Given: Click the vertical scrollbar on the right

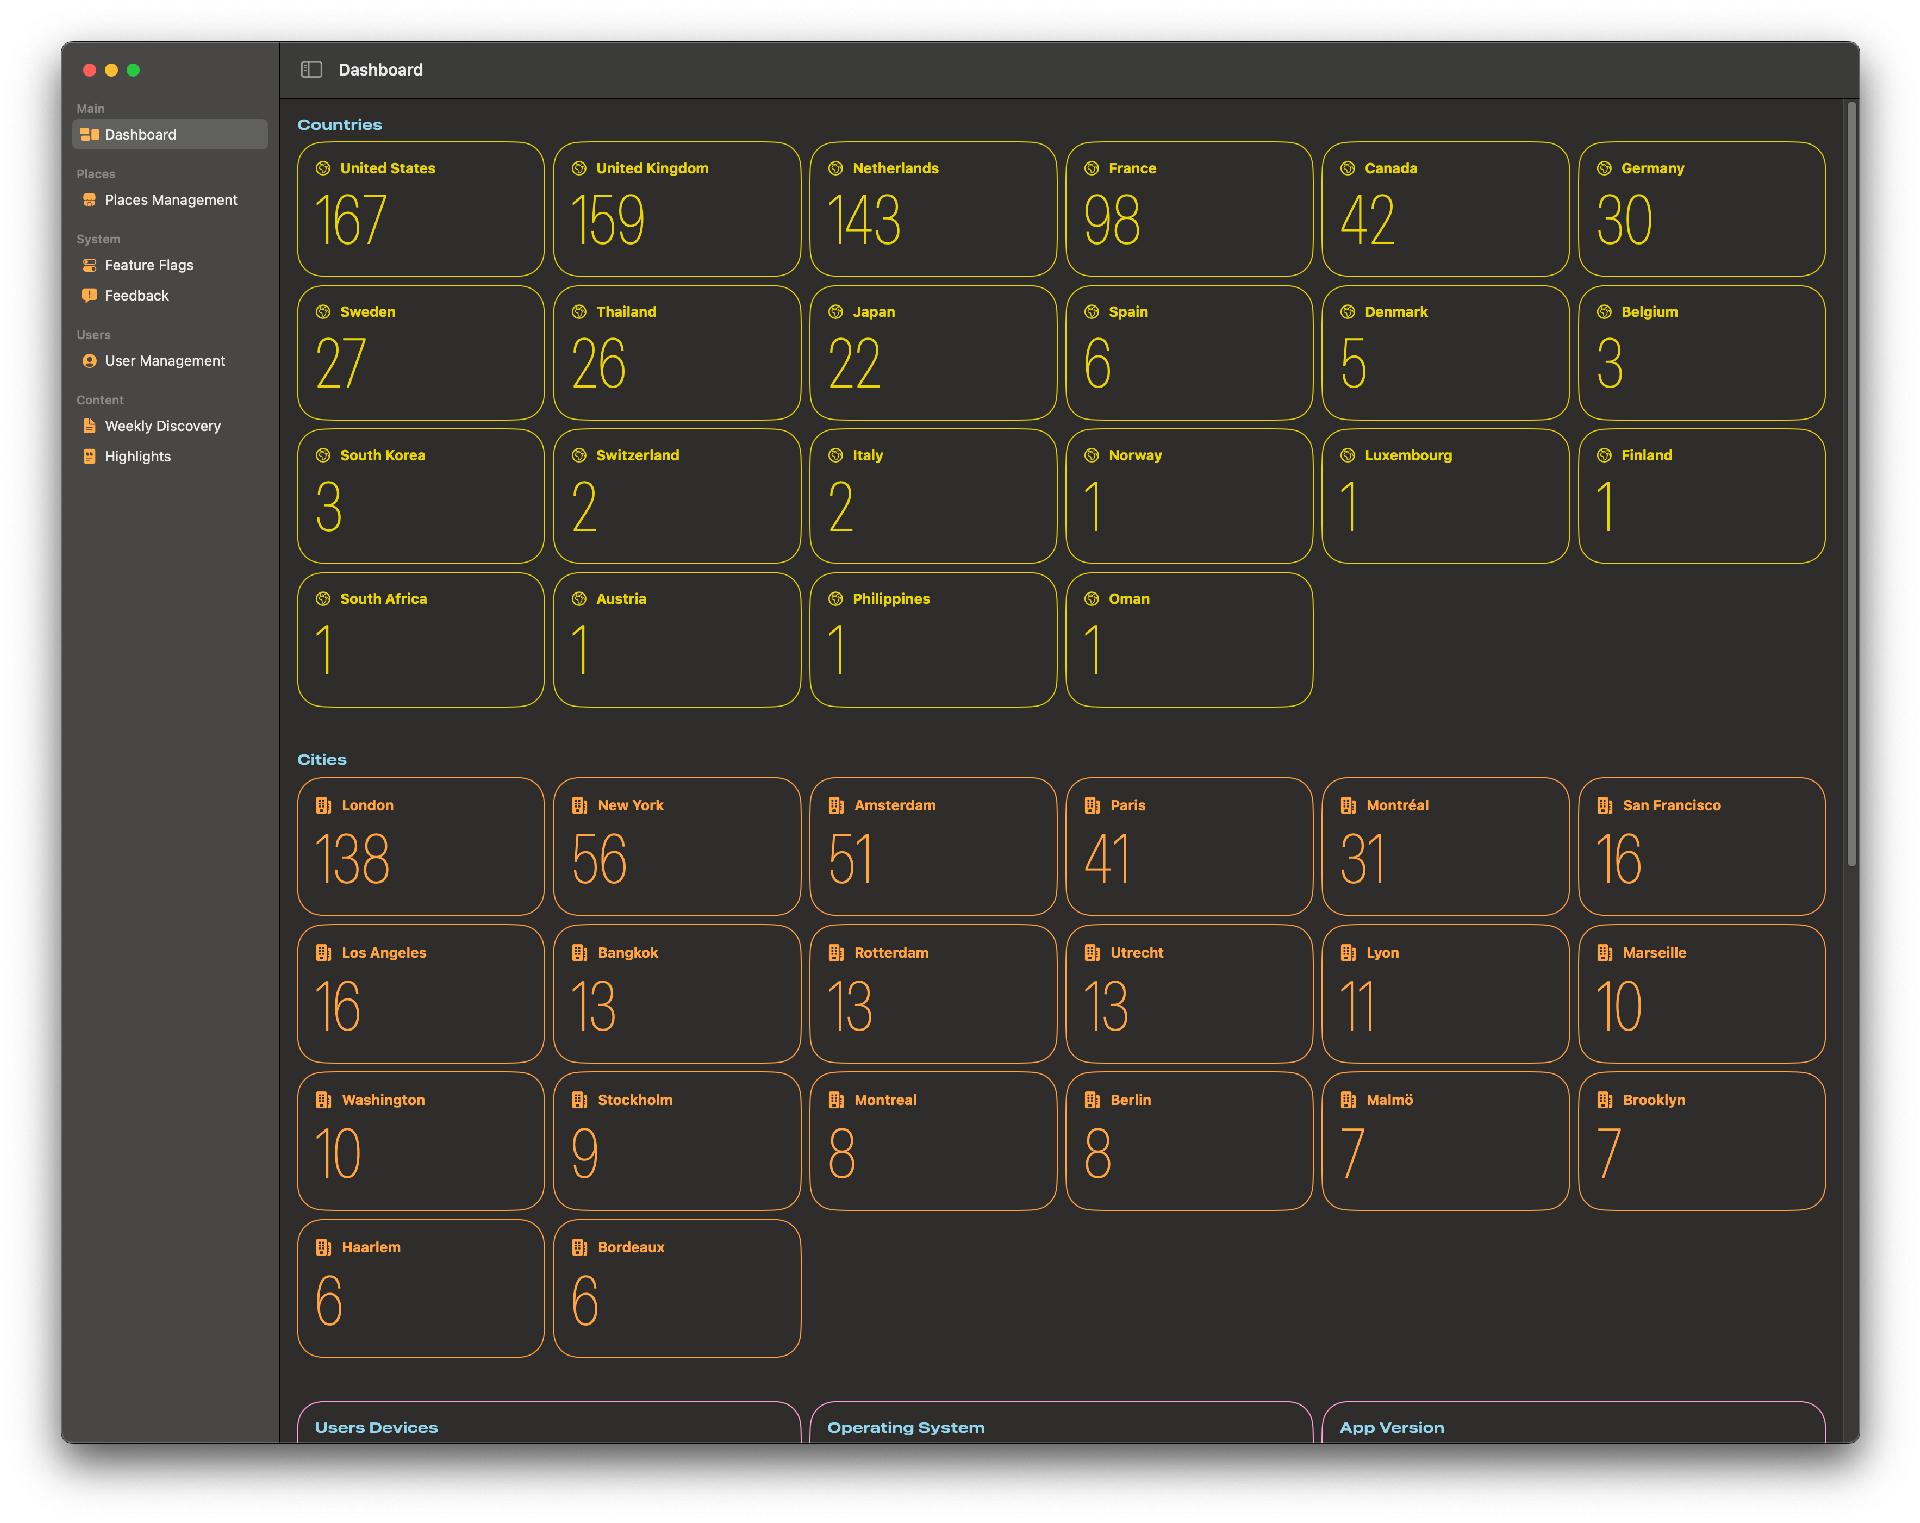Looking at the screenshot, I should [1852, 484].
